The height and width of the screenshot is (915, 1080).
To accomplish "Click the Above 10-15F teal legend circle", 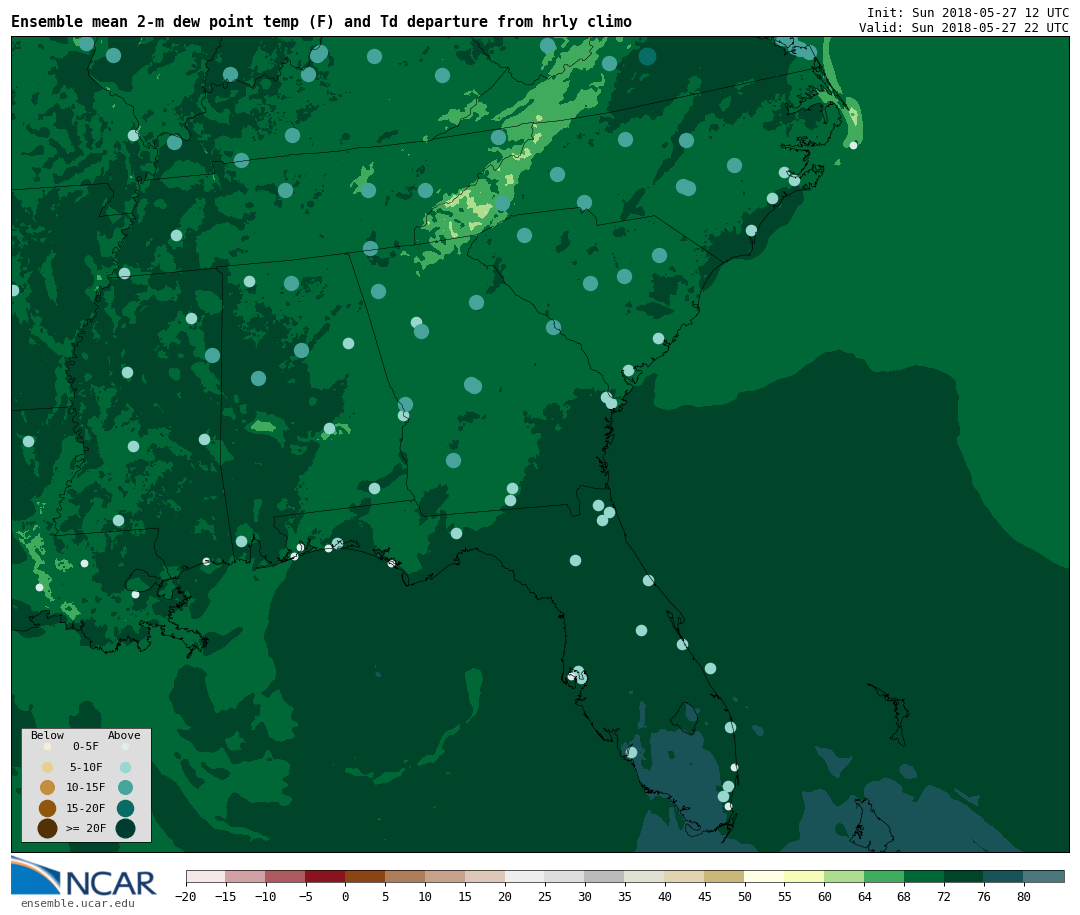I will 125,787.
